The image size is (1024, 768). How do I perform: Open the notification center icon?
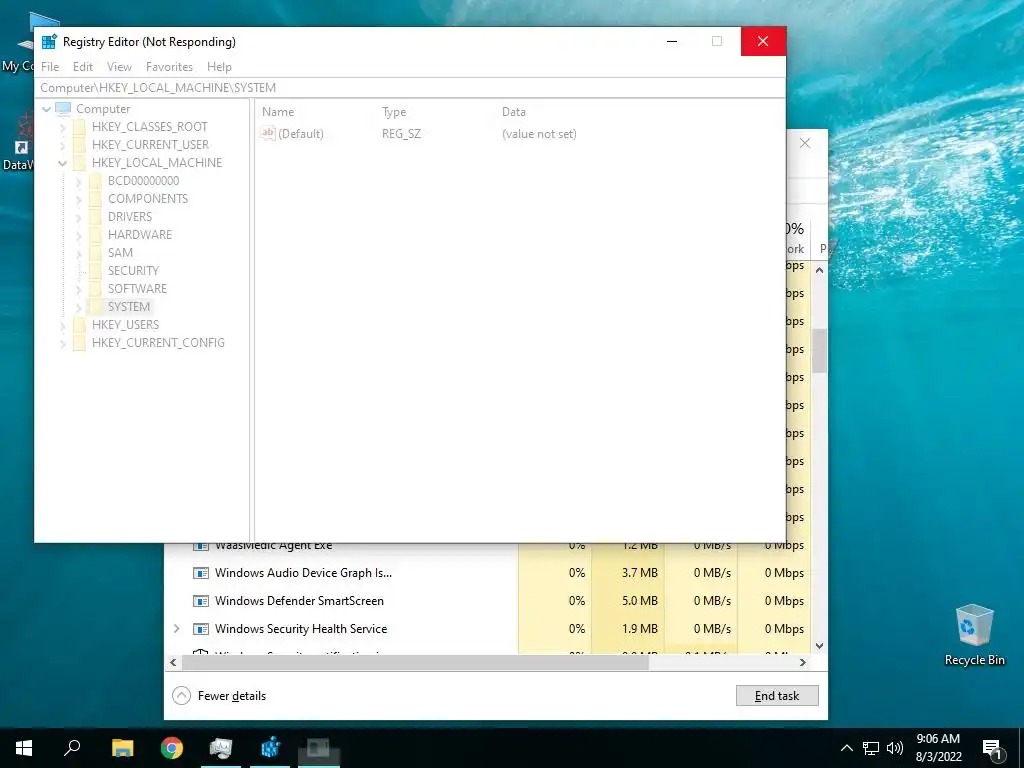992,749
